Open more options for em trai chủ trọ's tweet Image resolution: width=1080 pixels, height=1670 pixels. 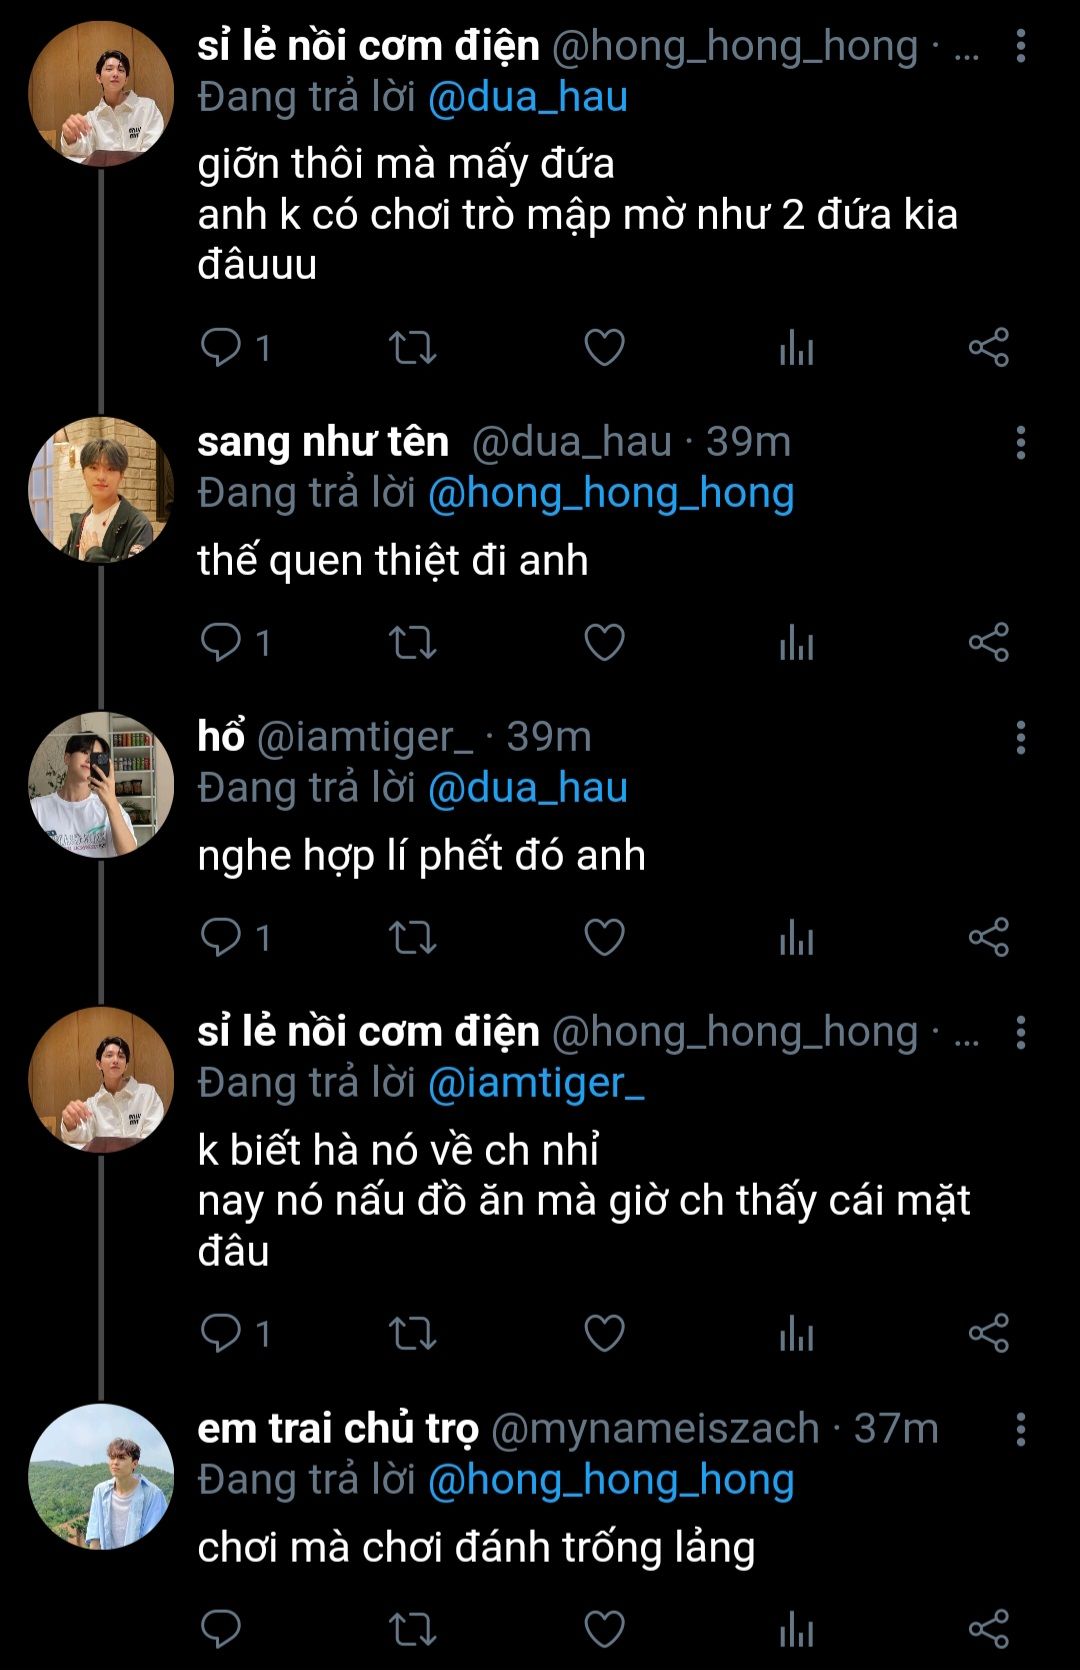click(x=1020, y=1429)
